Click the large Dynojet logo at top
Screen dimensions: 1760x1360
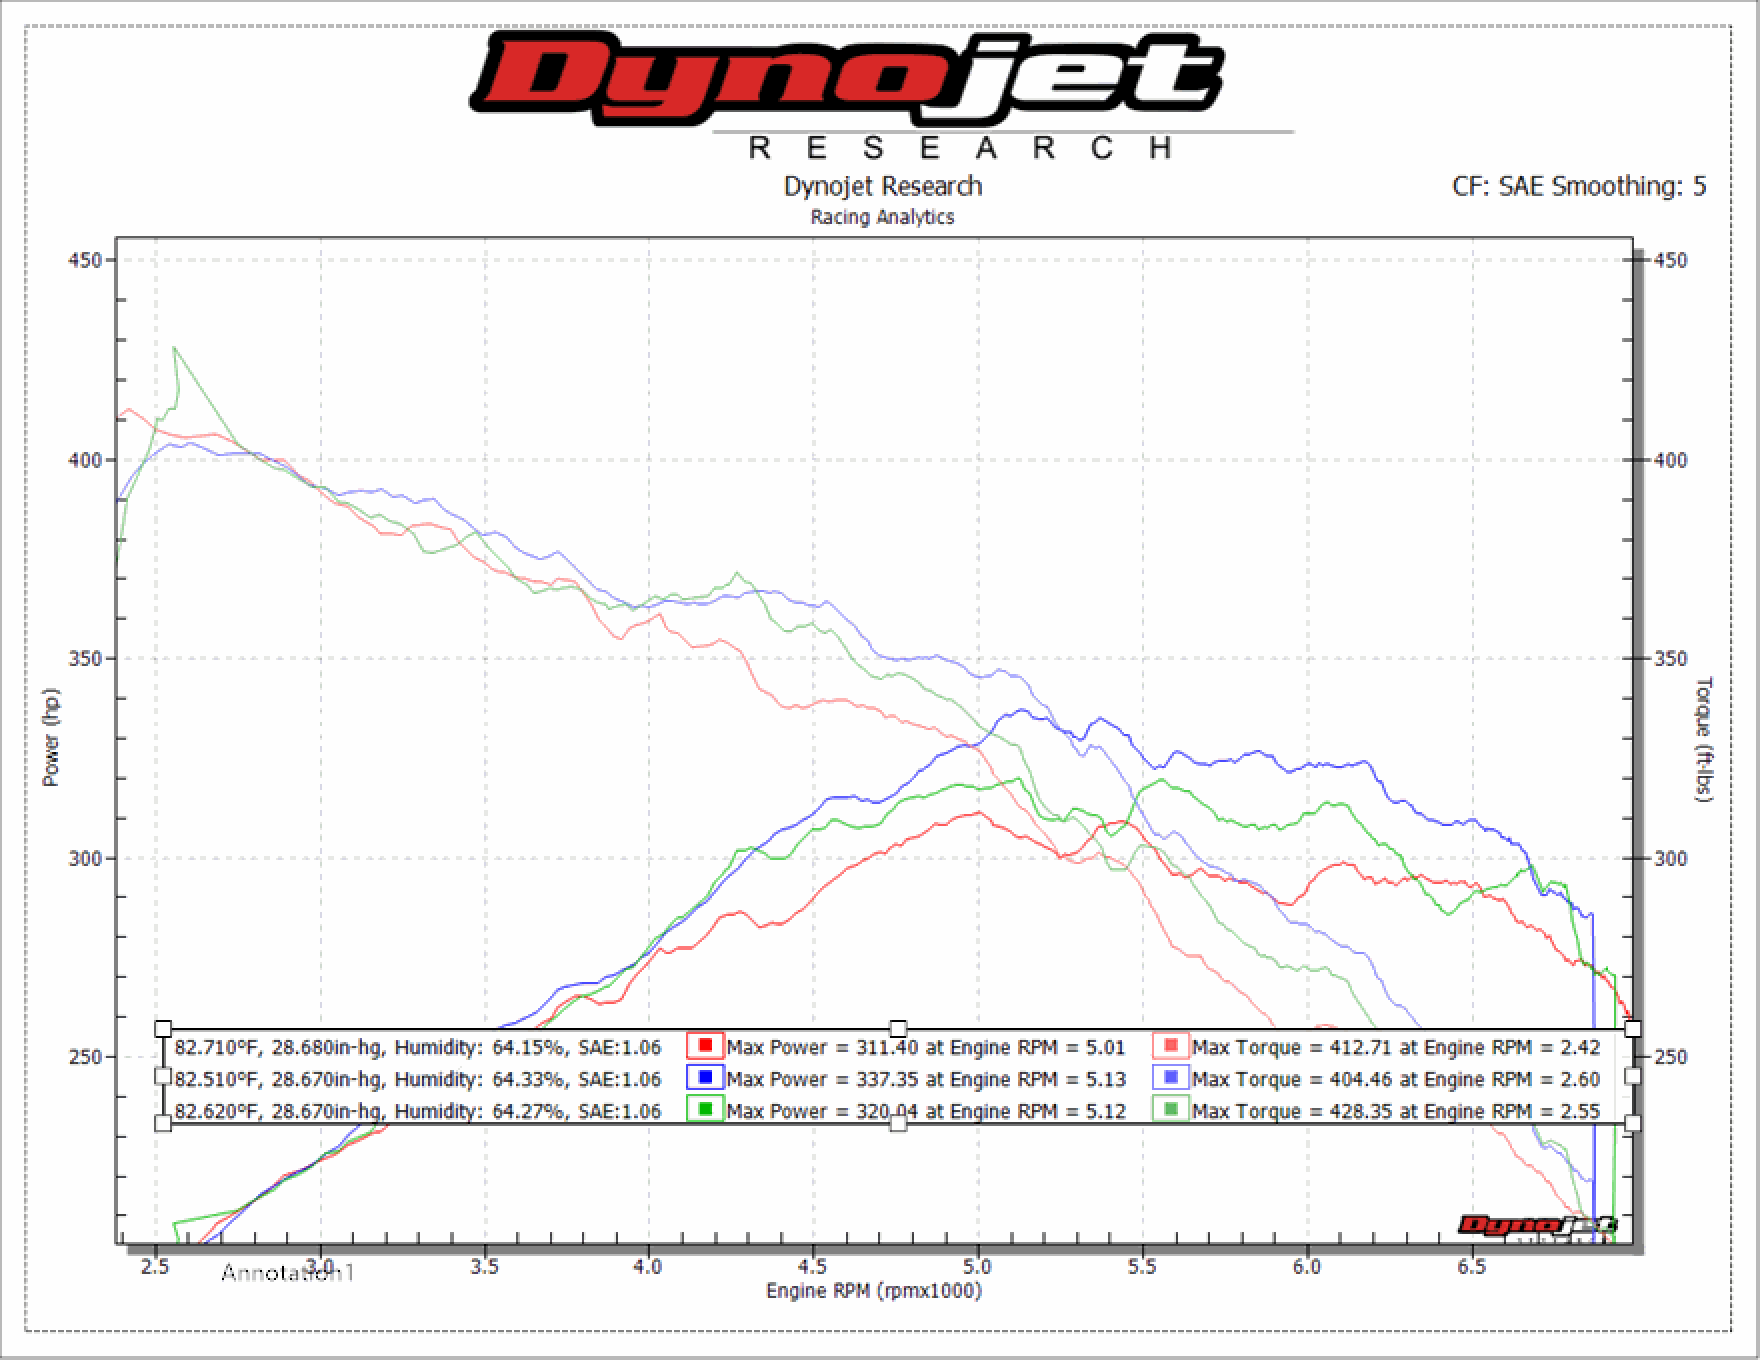(x=880, y=95)
